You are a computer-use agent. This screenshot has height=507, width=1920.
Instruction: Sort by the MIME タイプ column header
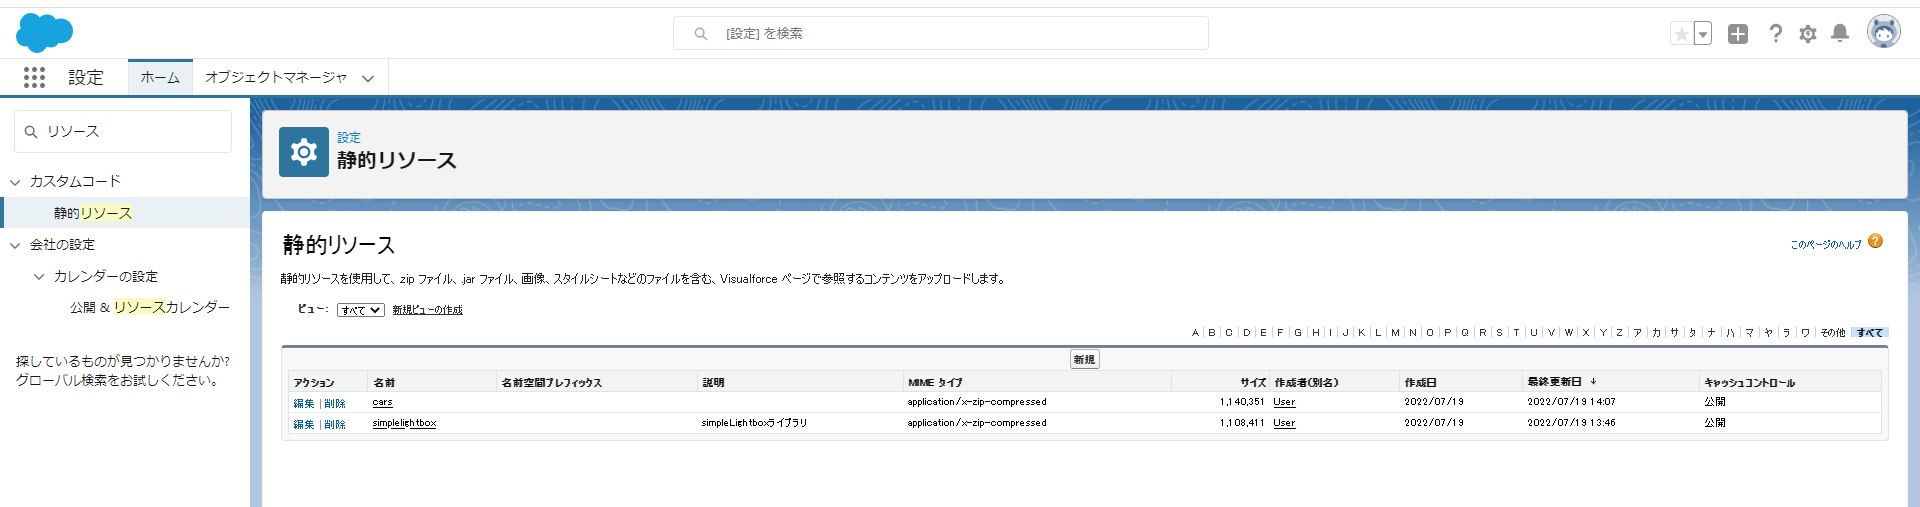[x=935, y=382]
